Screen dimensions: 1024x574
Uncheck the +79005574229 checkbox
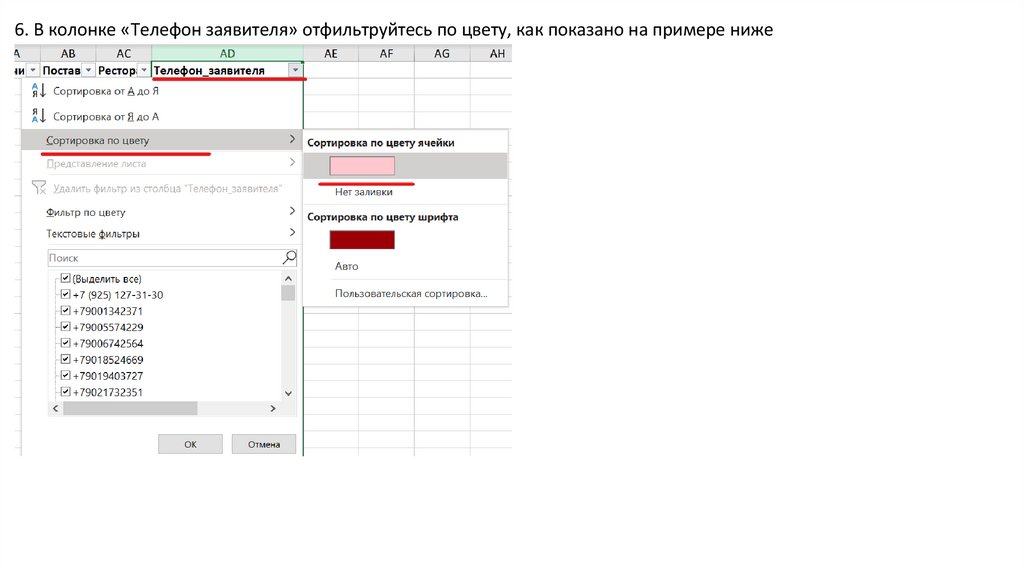[x=65, y=327]
